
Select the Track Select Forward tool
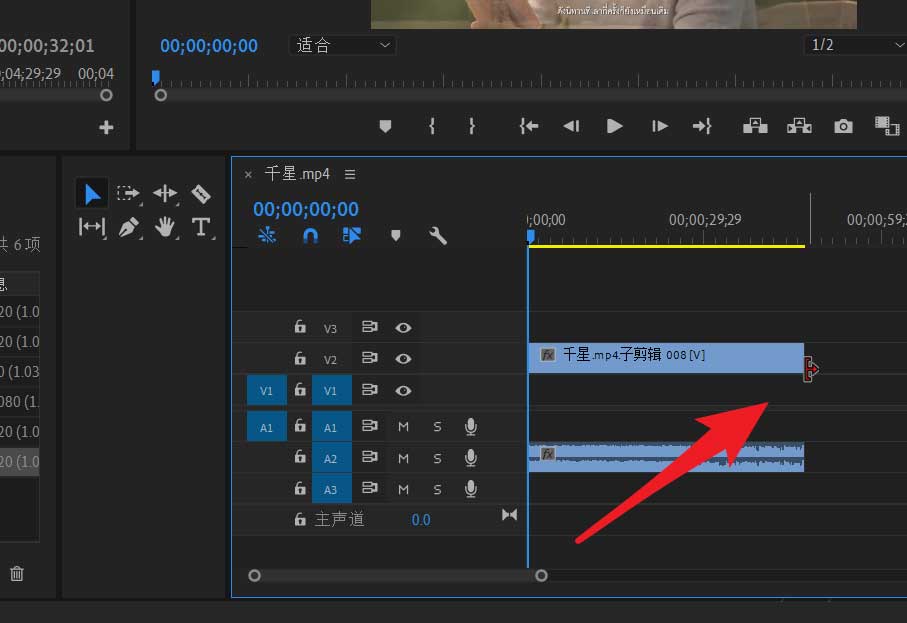pyautogui.click(x=128, y=193)
